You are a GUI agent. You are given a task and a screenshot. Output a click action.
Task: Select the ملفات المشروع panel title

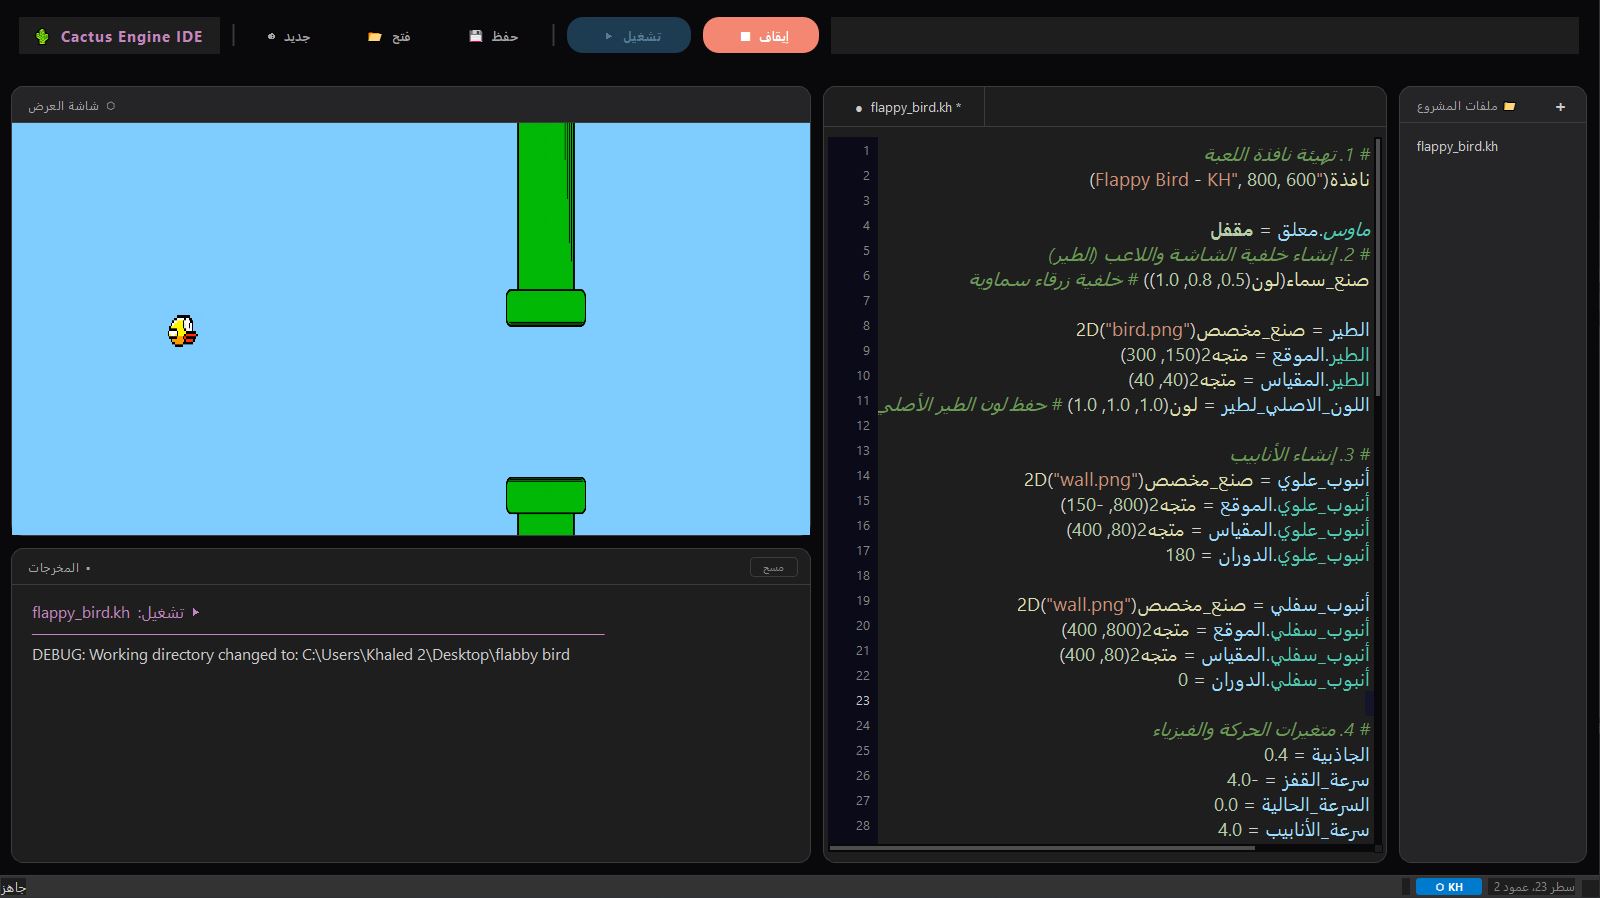[1457, 106]
